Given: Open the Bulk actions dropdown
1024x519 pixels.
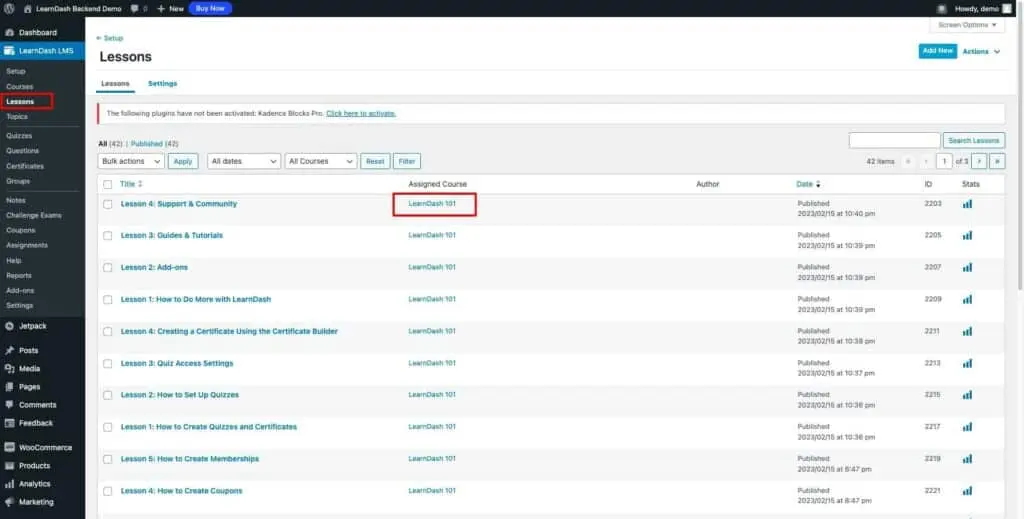Looking at the screenshot, I should pyautogui.click(x=131, y=161).
